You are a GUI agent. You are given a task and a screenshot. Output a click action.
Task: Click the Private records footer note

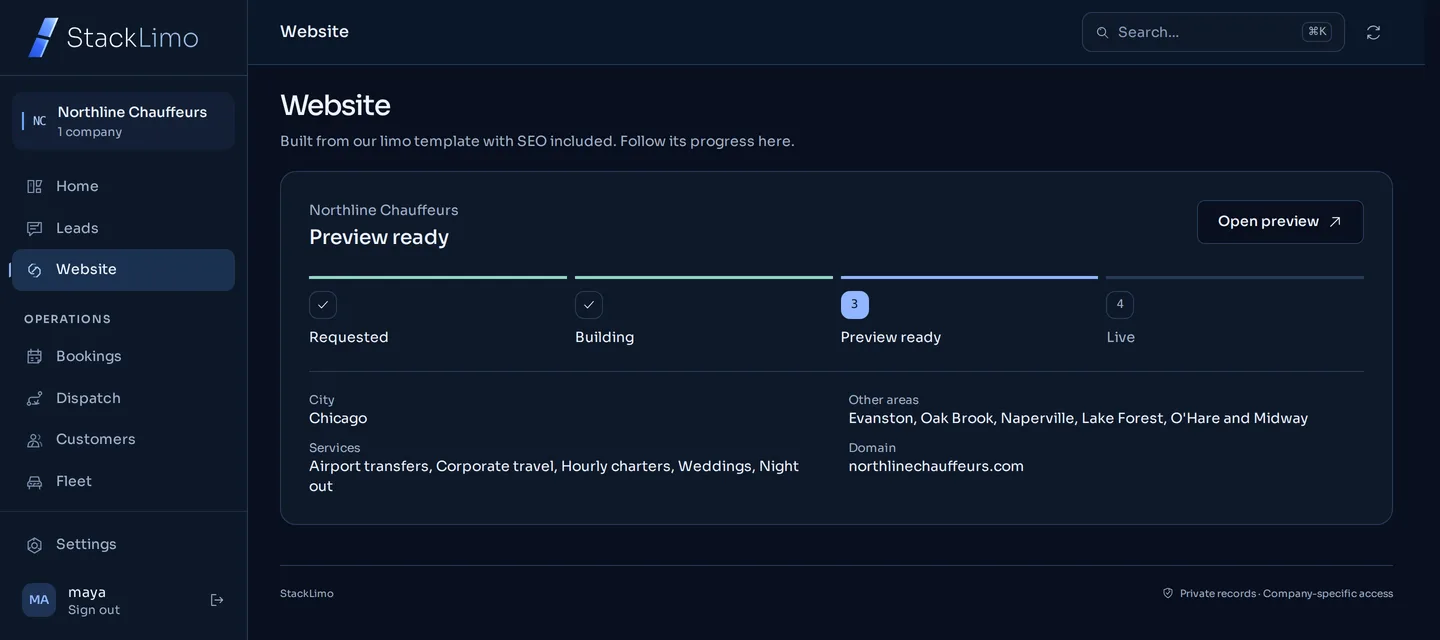1286,594
